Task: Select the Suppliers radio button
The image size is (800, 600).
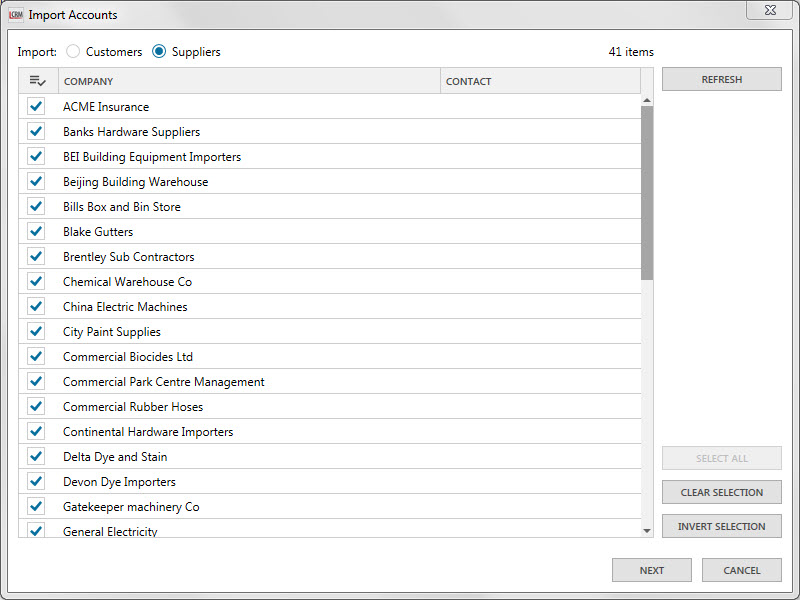Action: [159, 51]
